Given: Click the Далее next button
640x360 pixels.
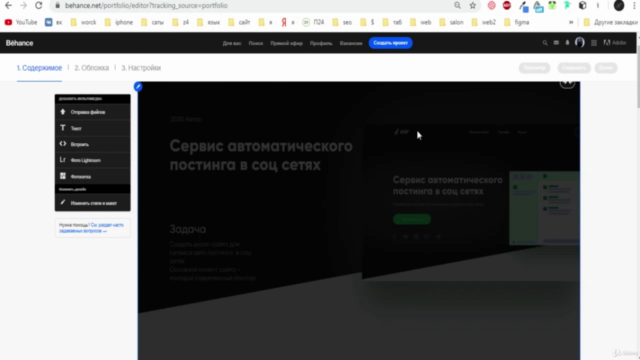Looking at the screenshot, I should pyautogui.click(x=606, y=68).
